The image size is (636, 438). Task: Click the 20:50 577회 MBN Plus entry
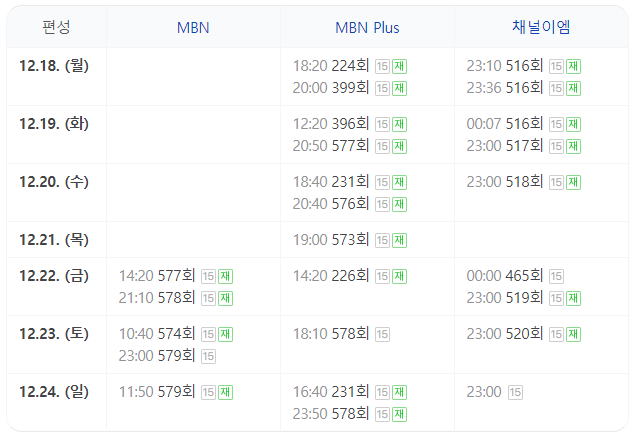[x=350, y=146]
